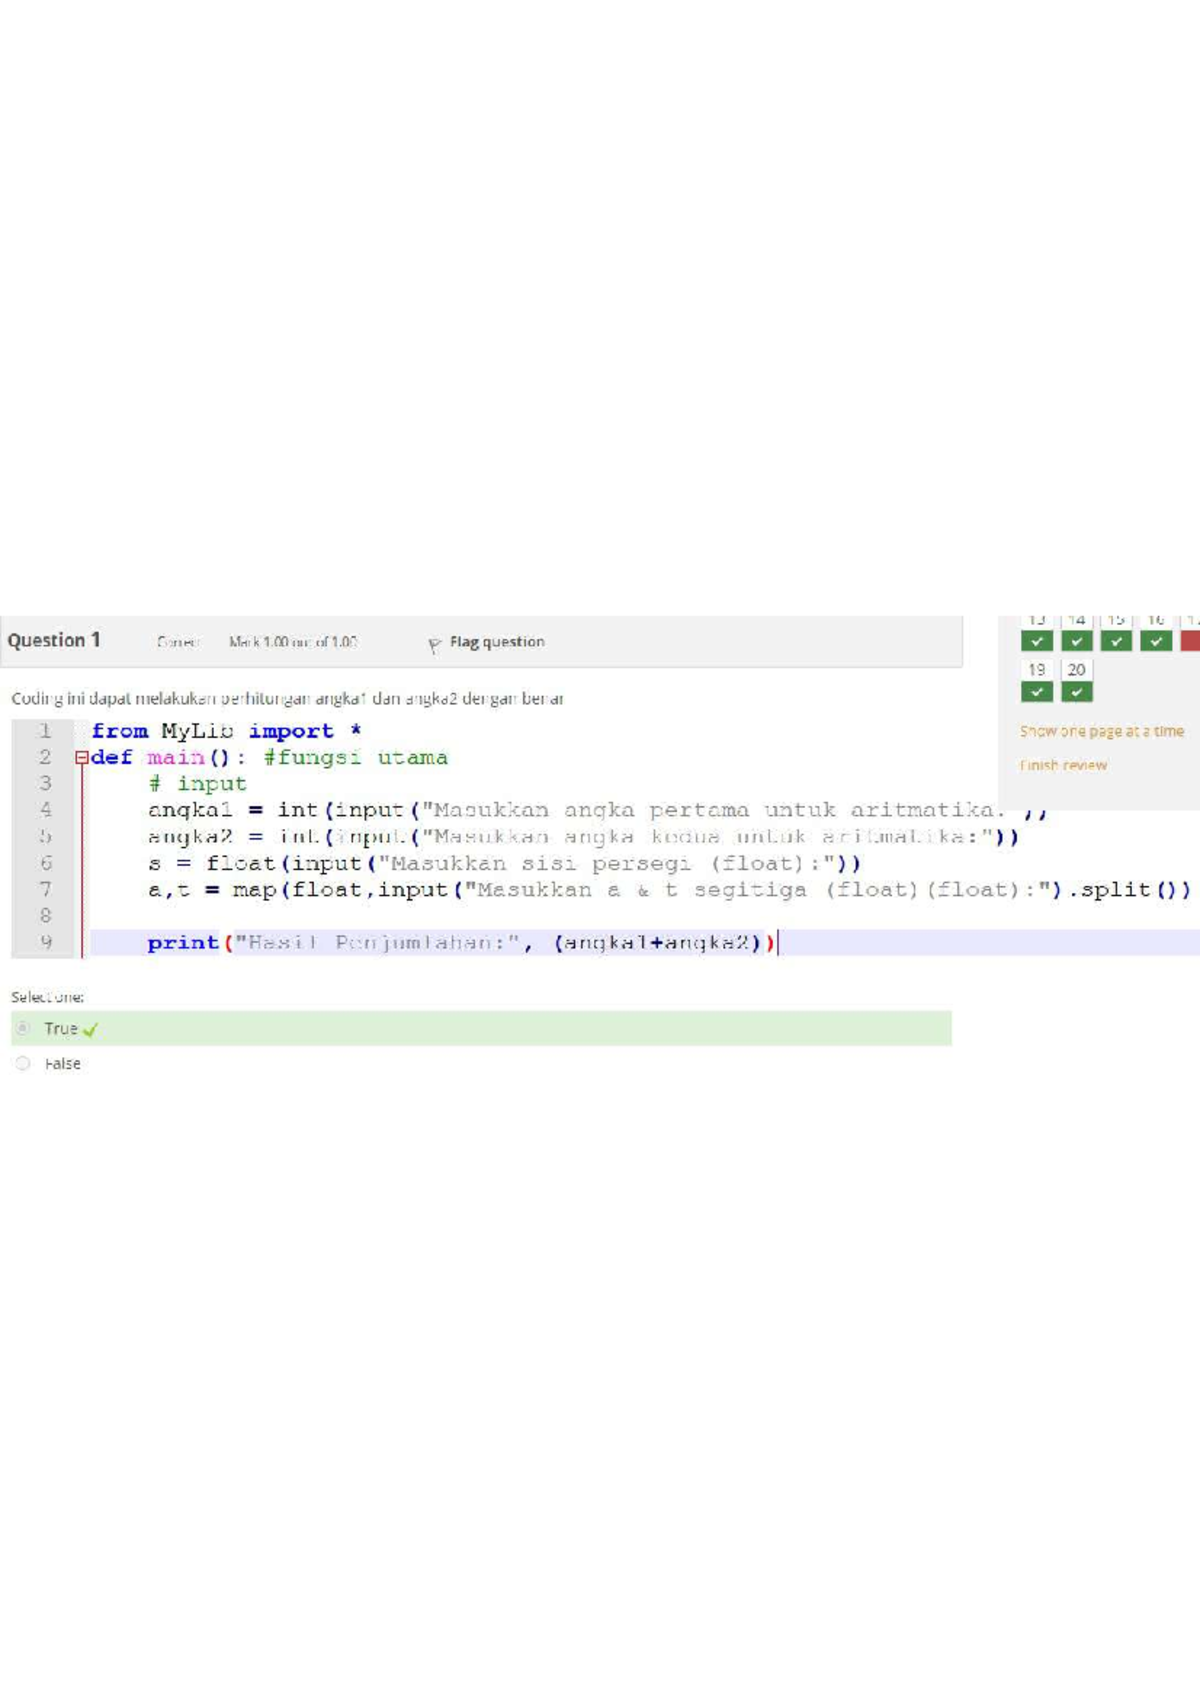Select the True radio button
Screen dimensions: 1200x1698
[23, 1028]
